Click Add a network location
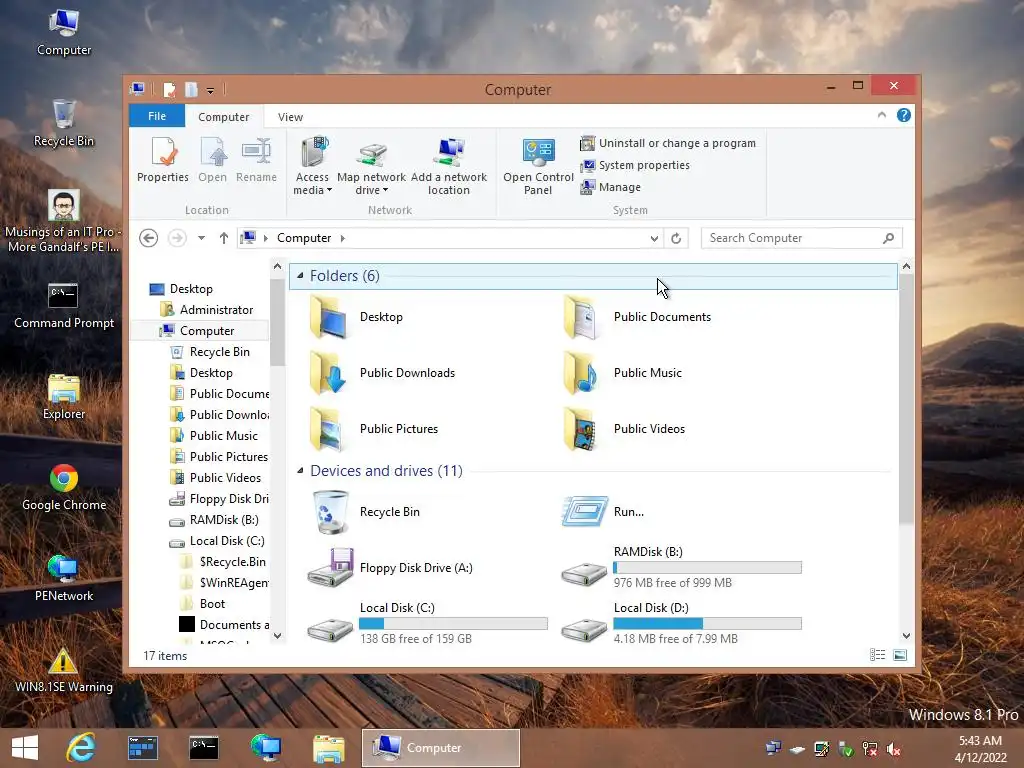 click(449, 166)
